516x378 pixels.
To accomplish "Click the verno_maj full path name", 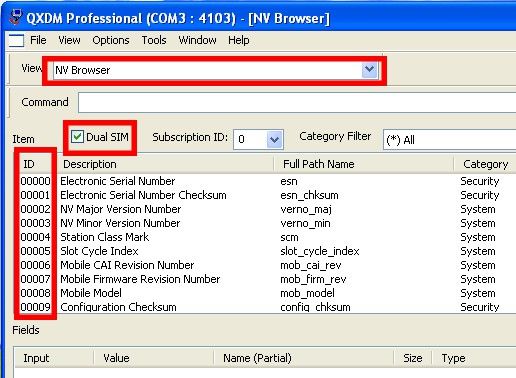I will click(306, 209).
